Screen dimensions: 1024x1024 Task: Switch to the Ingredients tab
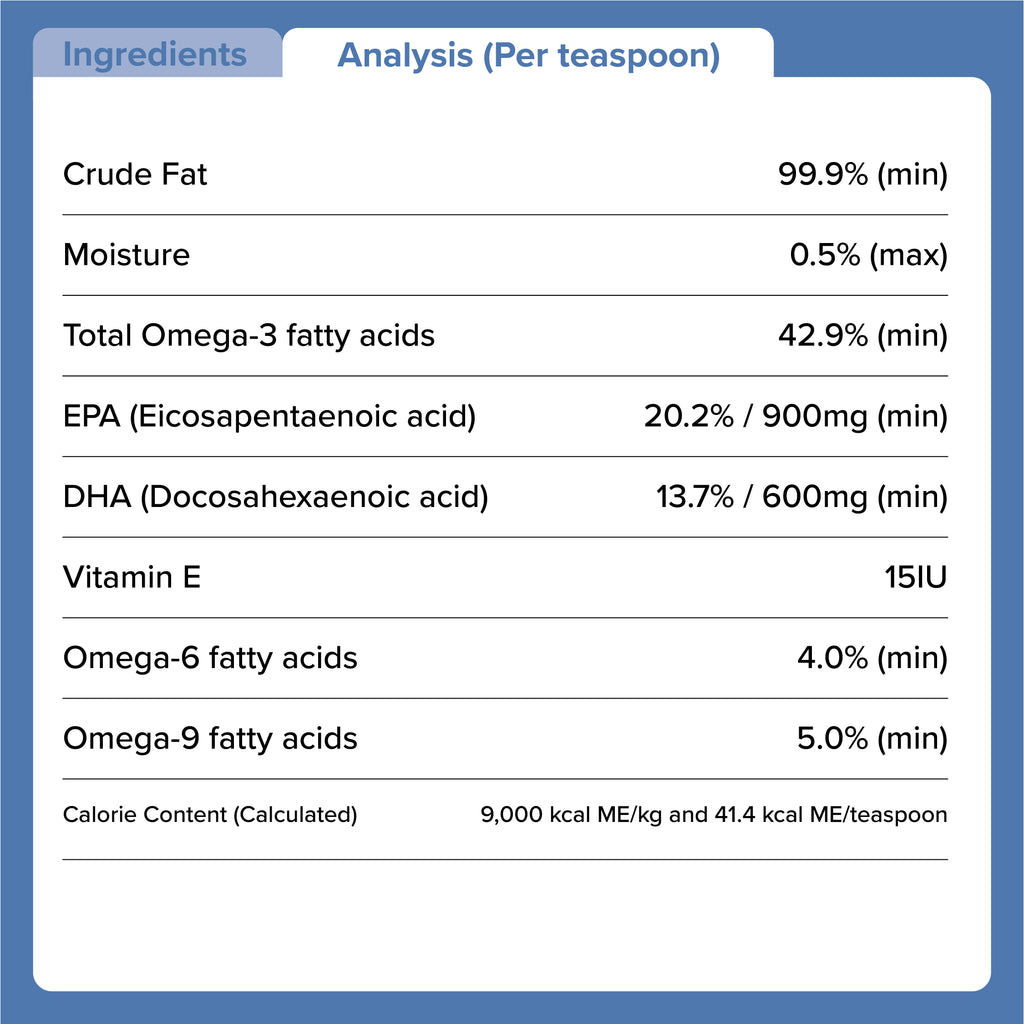coord(155,54)
